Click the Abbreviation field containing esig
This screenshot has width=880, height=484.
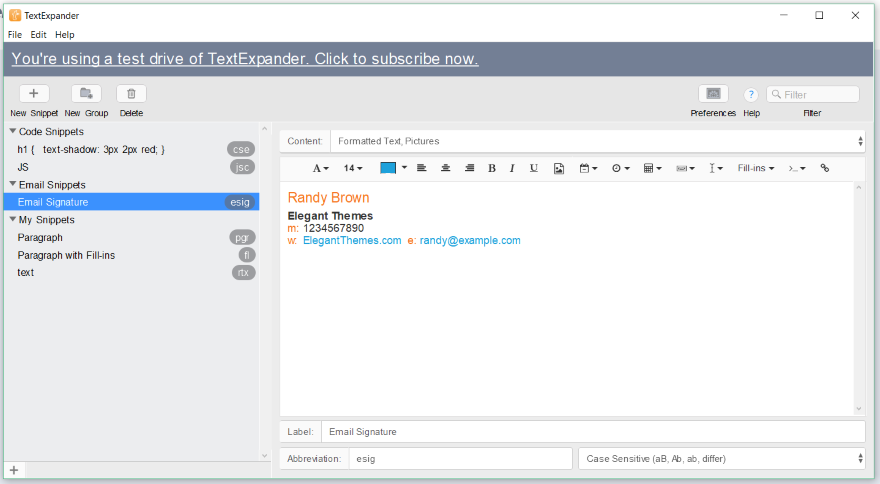(460, 459)
